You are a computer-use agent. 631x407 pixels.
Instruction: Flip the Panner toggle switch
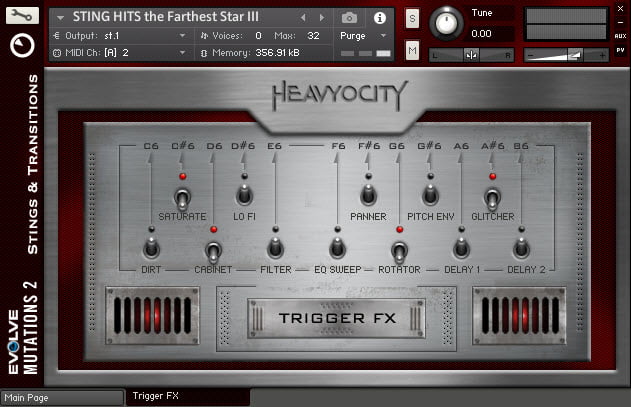tap(368, 195)
